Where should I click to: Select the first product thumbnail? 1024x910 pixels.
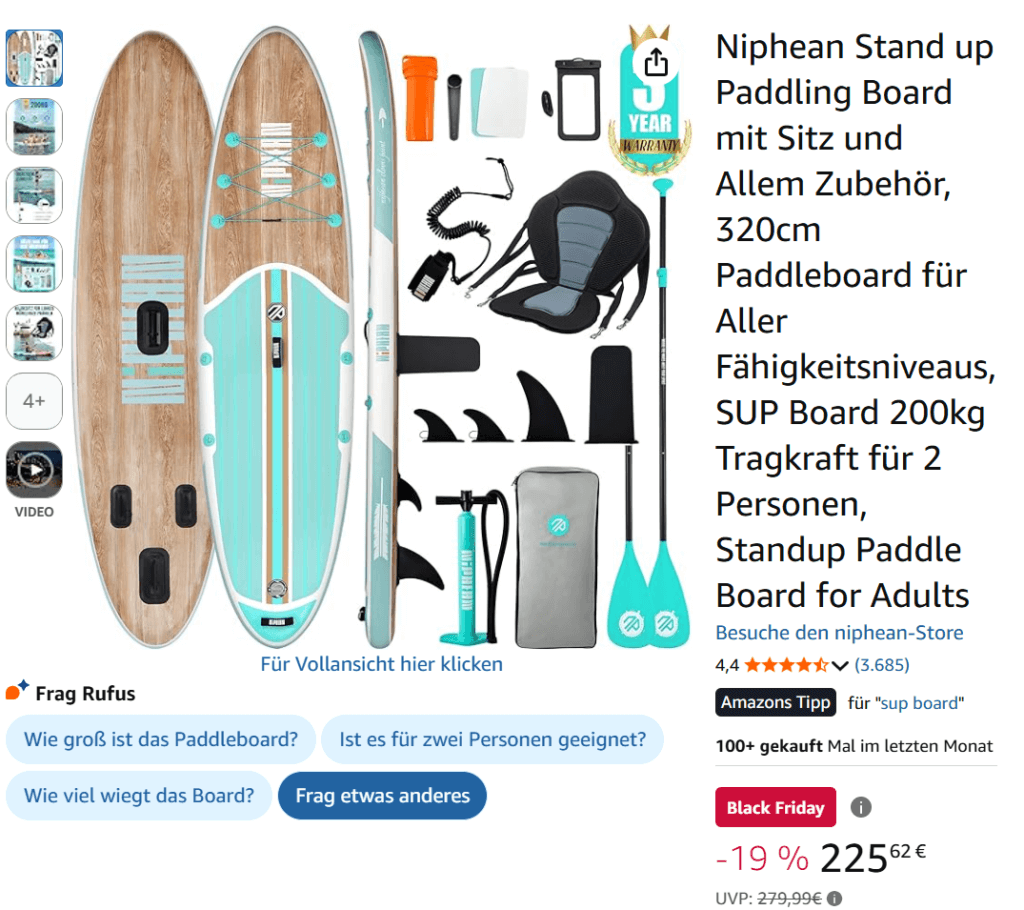34,59
